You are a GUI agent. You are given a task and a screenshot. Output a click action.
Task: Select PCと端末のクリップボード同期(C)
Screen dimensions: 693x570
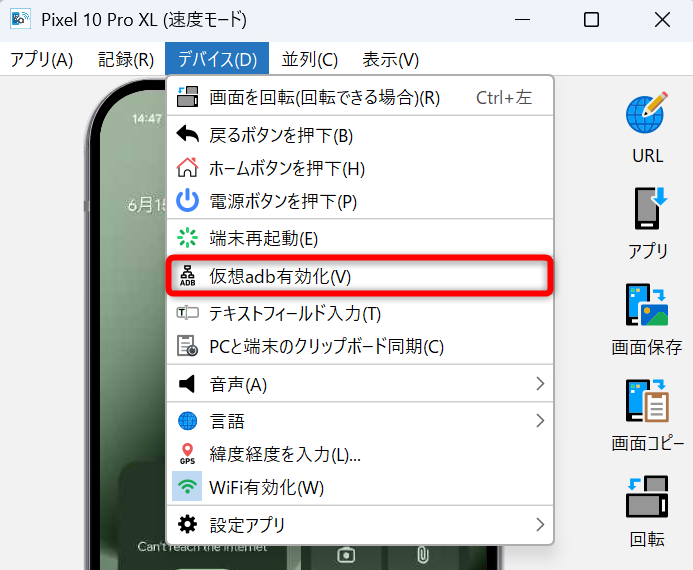click(360, 346)
